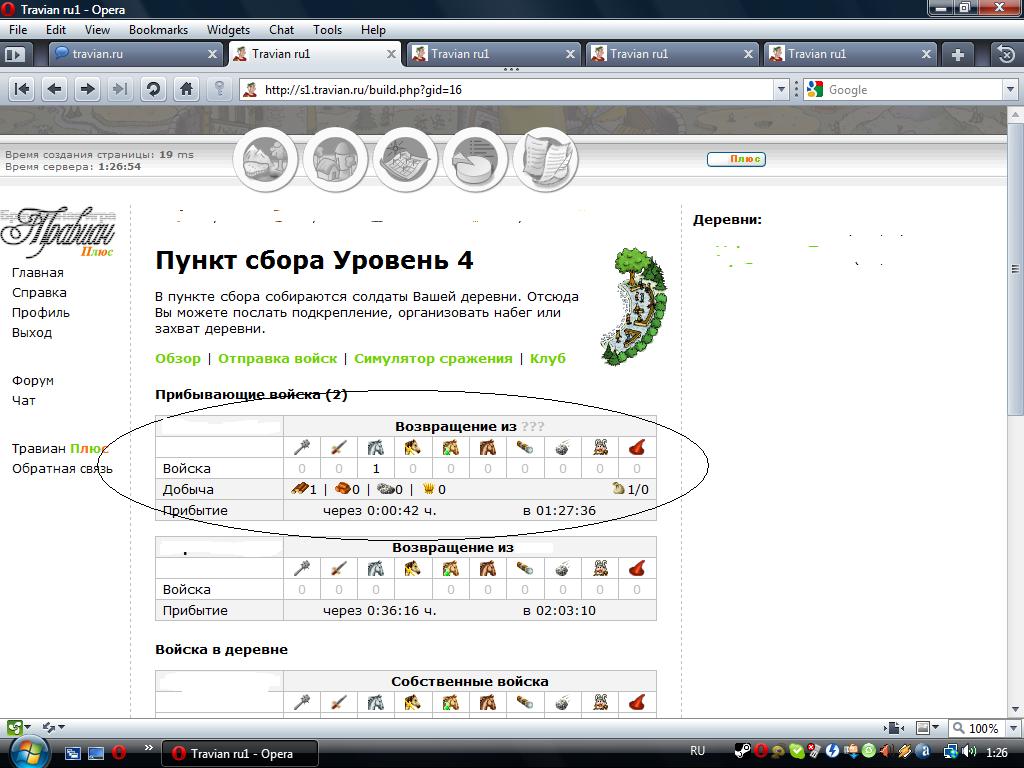
Task: Click the Travian logo image
Action: click(x=58, y=232)
